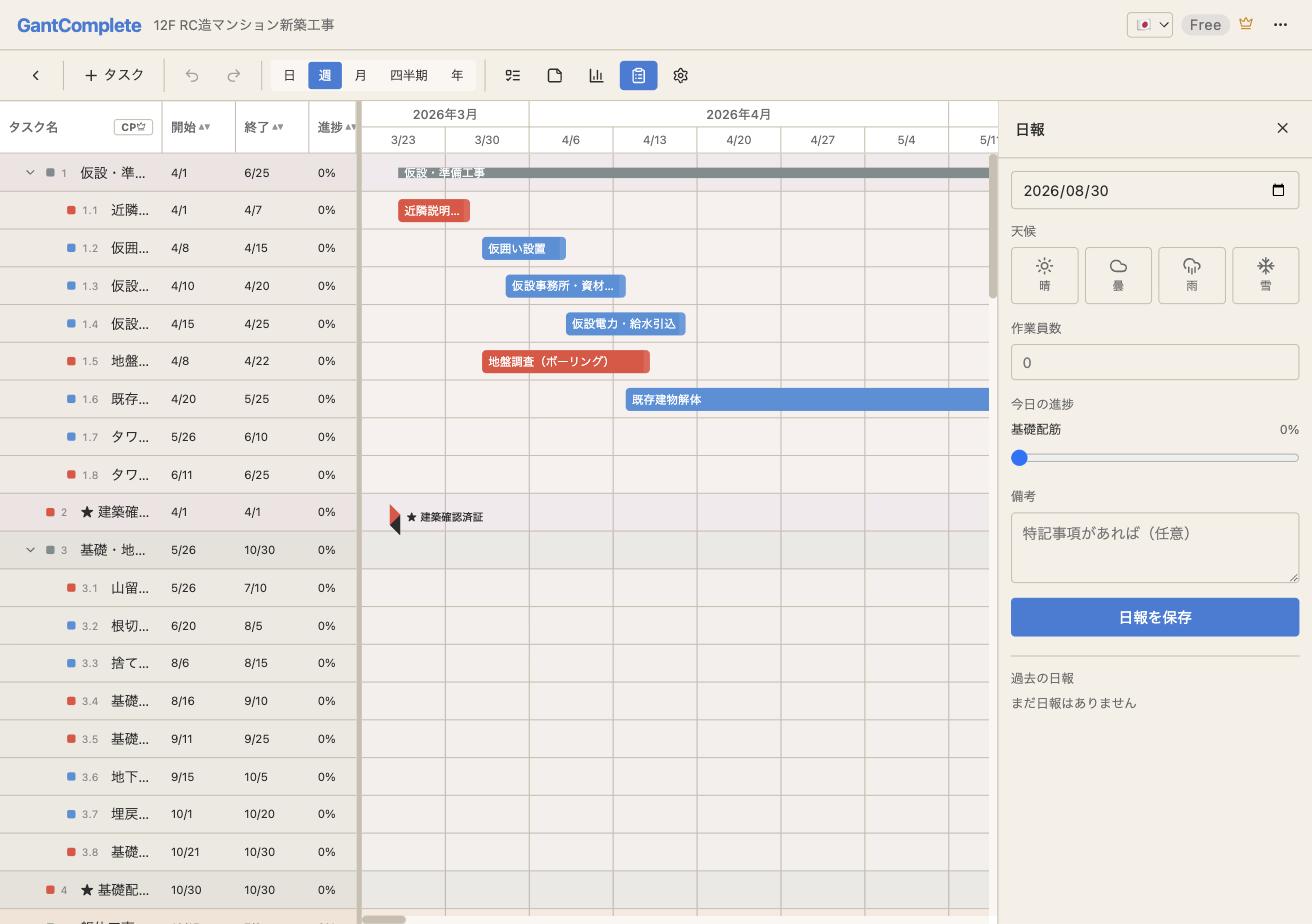Select task row 3.1 山留
Viewport: 1312px width, 924px height.
coord(179,588)
